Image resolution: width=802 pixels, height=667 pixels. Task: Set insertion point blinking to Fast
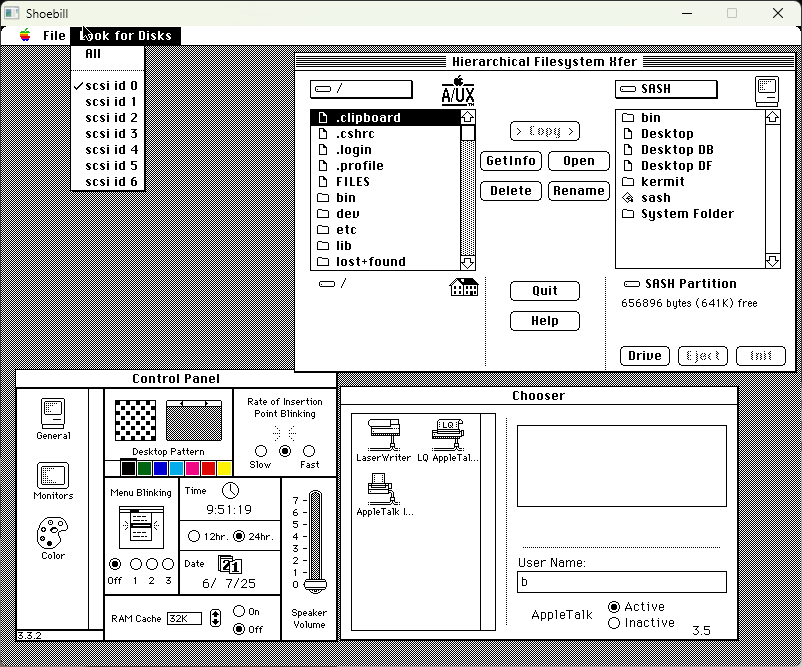pos(309,451)
